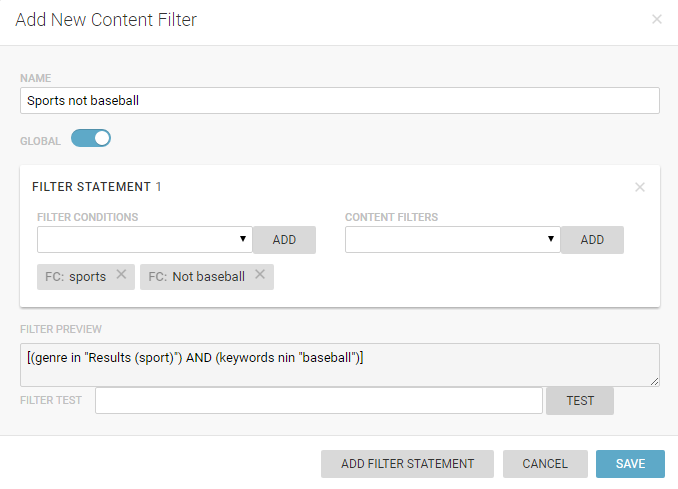Edit the Name field 'Sports not baseball'

coord(339,101)
